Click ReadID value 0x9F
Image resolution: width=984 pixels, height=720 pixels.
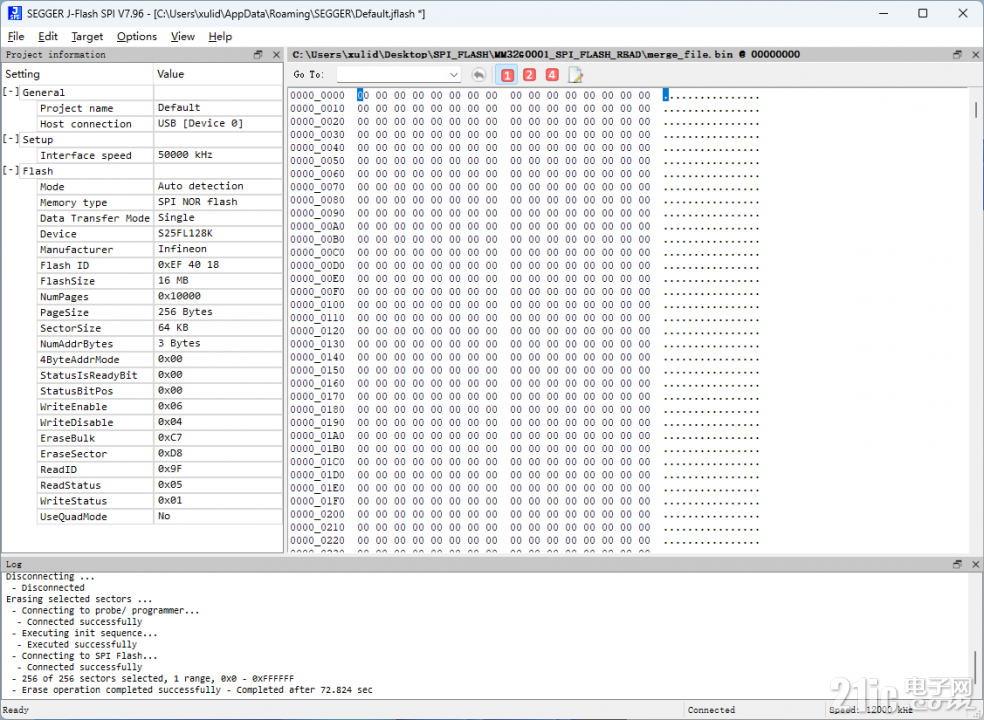click(169, 468)
